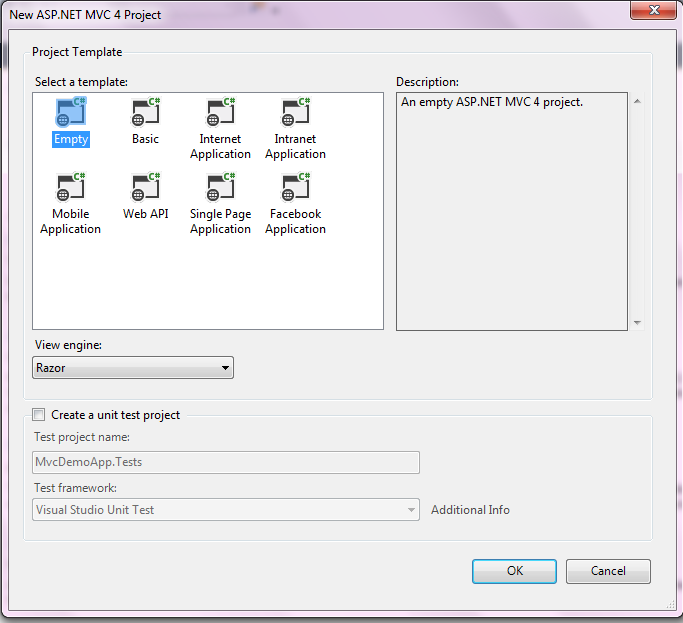683x623 pixels.
Task: Click the Test project name field
Action: point(226,462)
